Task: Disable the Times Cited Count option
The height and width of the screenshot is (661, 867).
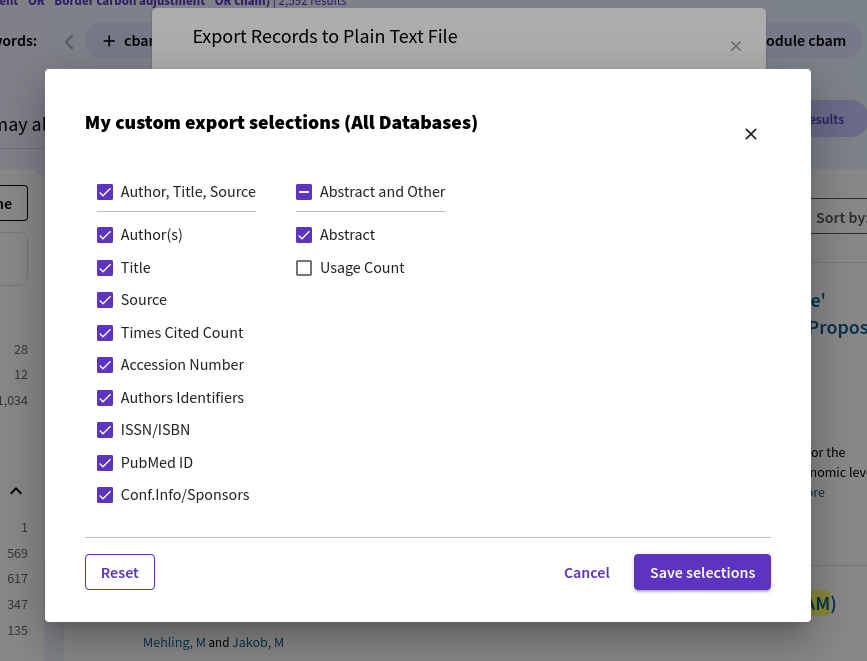Action: pos(105,333)
